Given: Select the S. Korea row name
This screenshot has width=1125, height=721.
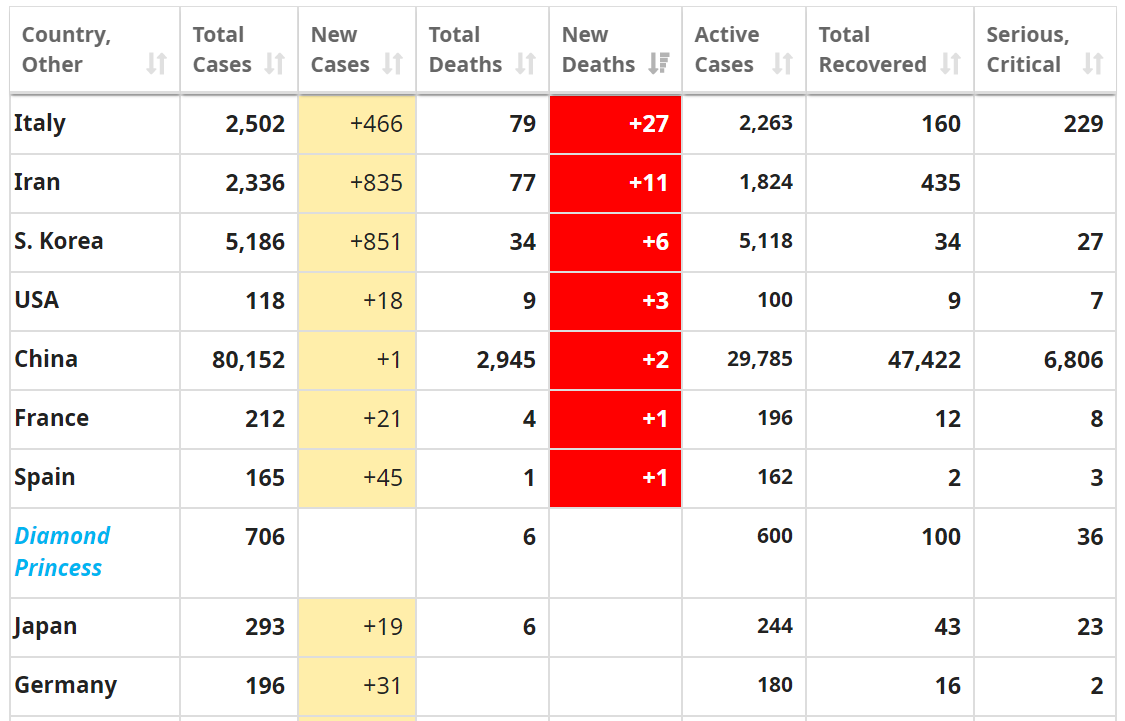Looking at the screenshot, I should 59,241.
